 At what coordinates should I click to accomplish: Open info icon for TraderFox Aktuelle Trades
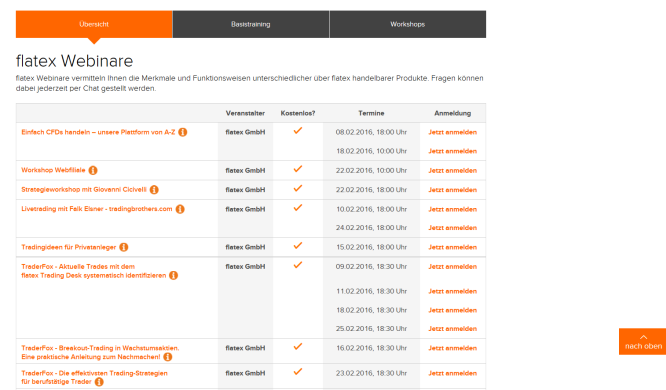pos(173,275)
